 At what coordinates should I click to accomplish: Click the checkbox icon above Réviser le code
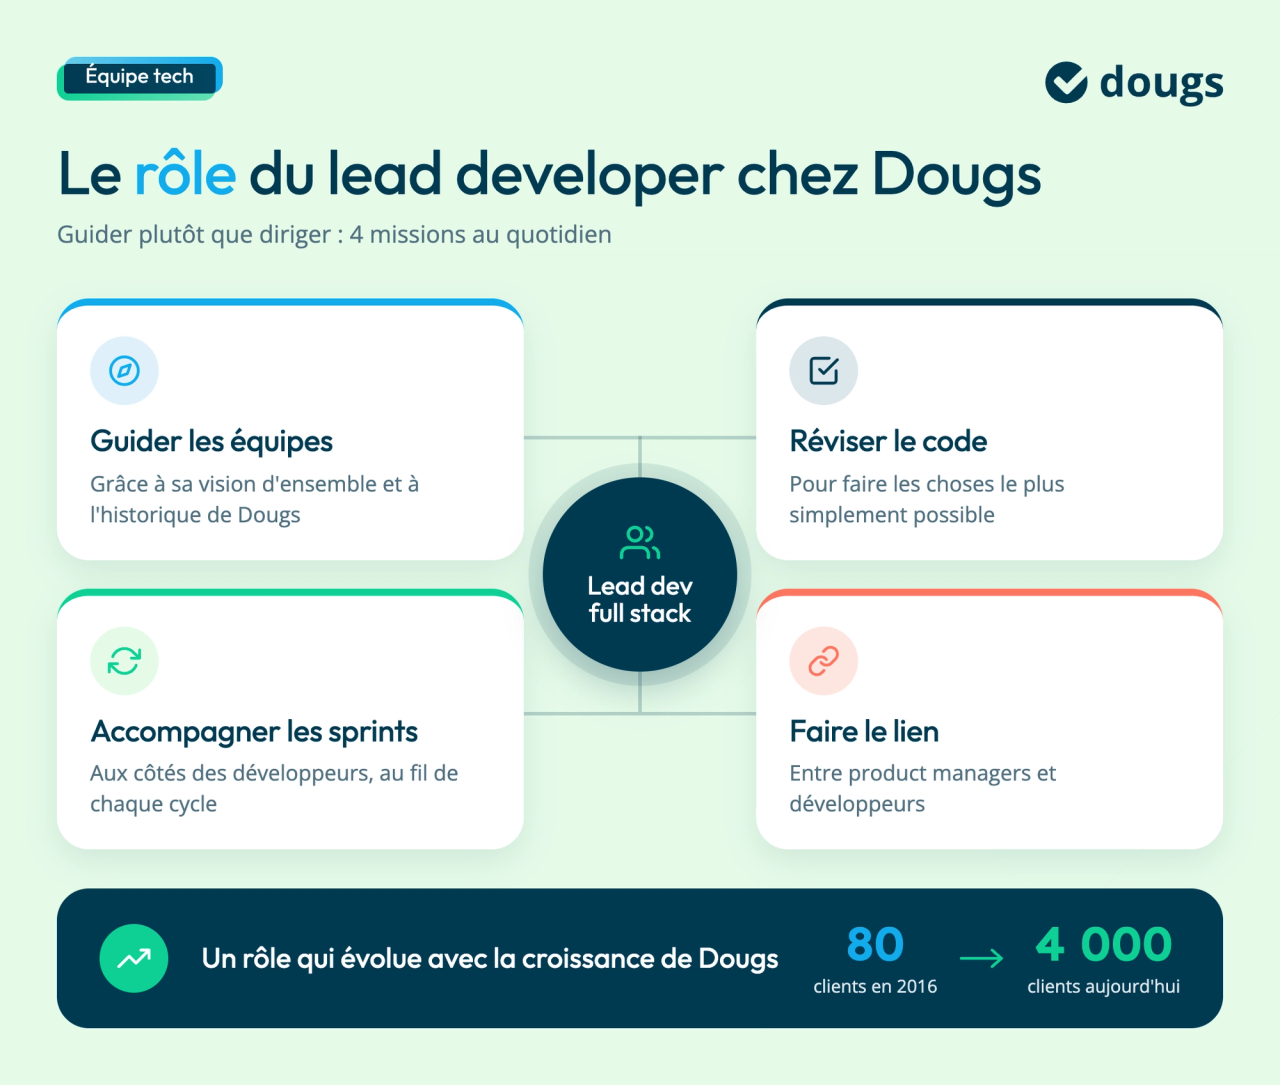coord(824,371)
